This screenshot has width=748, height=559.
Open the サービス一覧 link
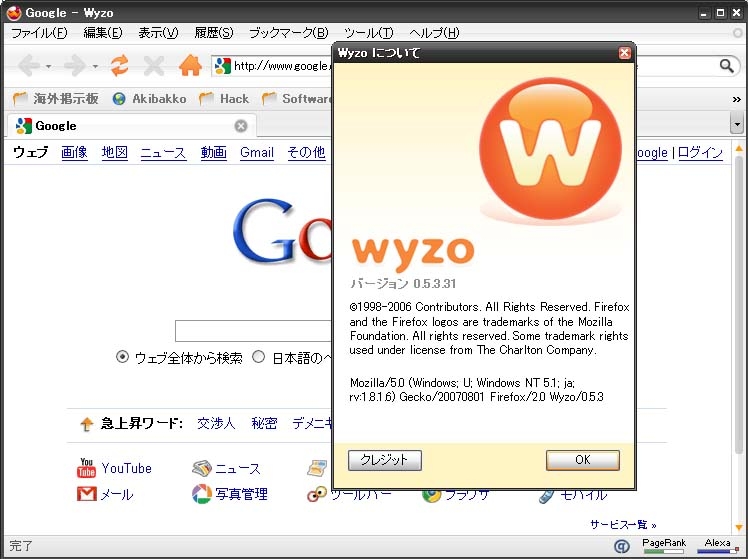[623, 525]
